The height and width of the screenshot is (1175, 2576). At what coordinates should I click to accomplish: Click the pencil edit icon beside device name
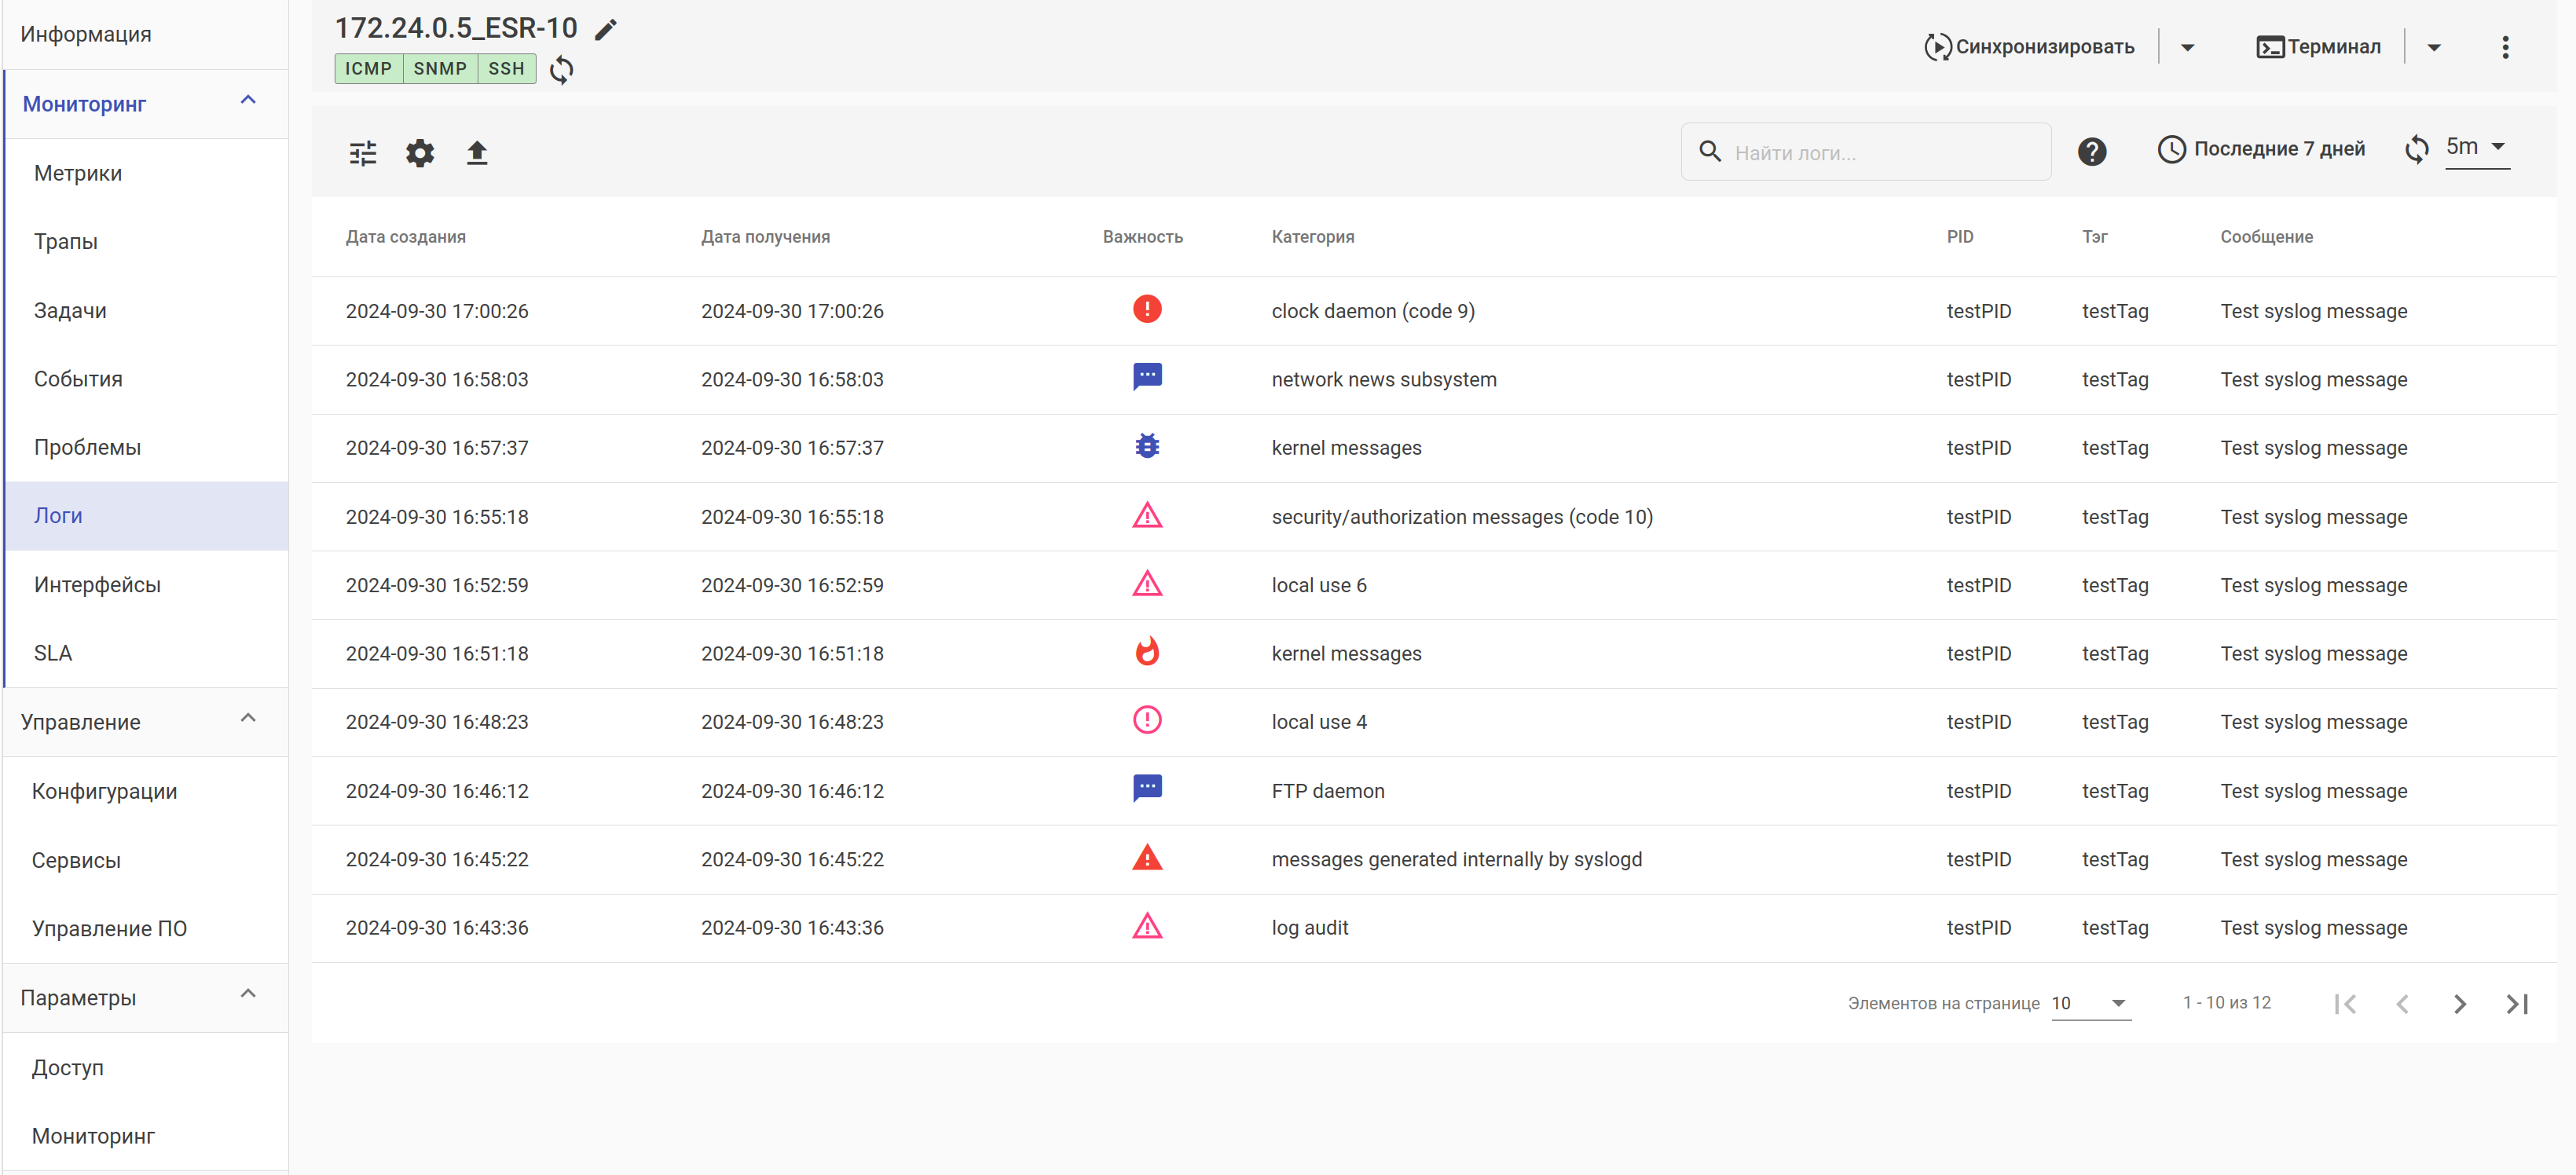[x=605, y=30]
